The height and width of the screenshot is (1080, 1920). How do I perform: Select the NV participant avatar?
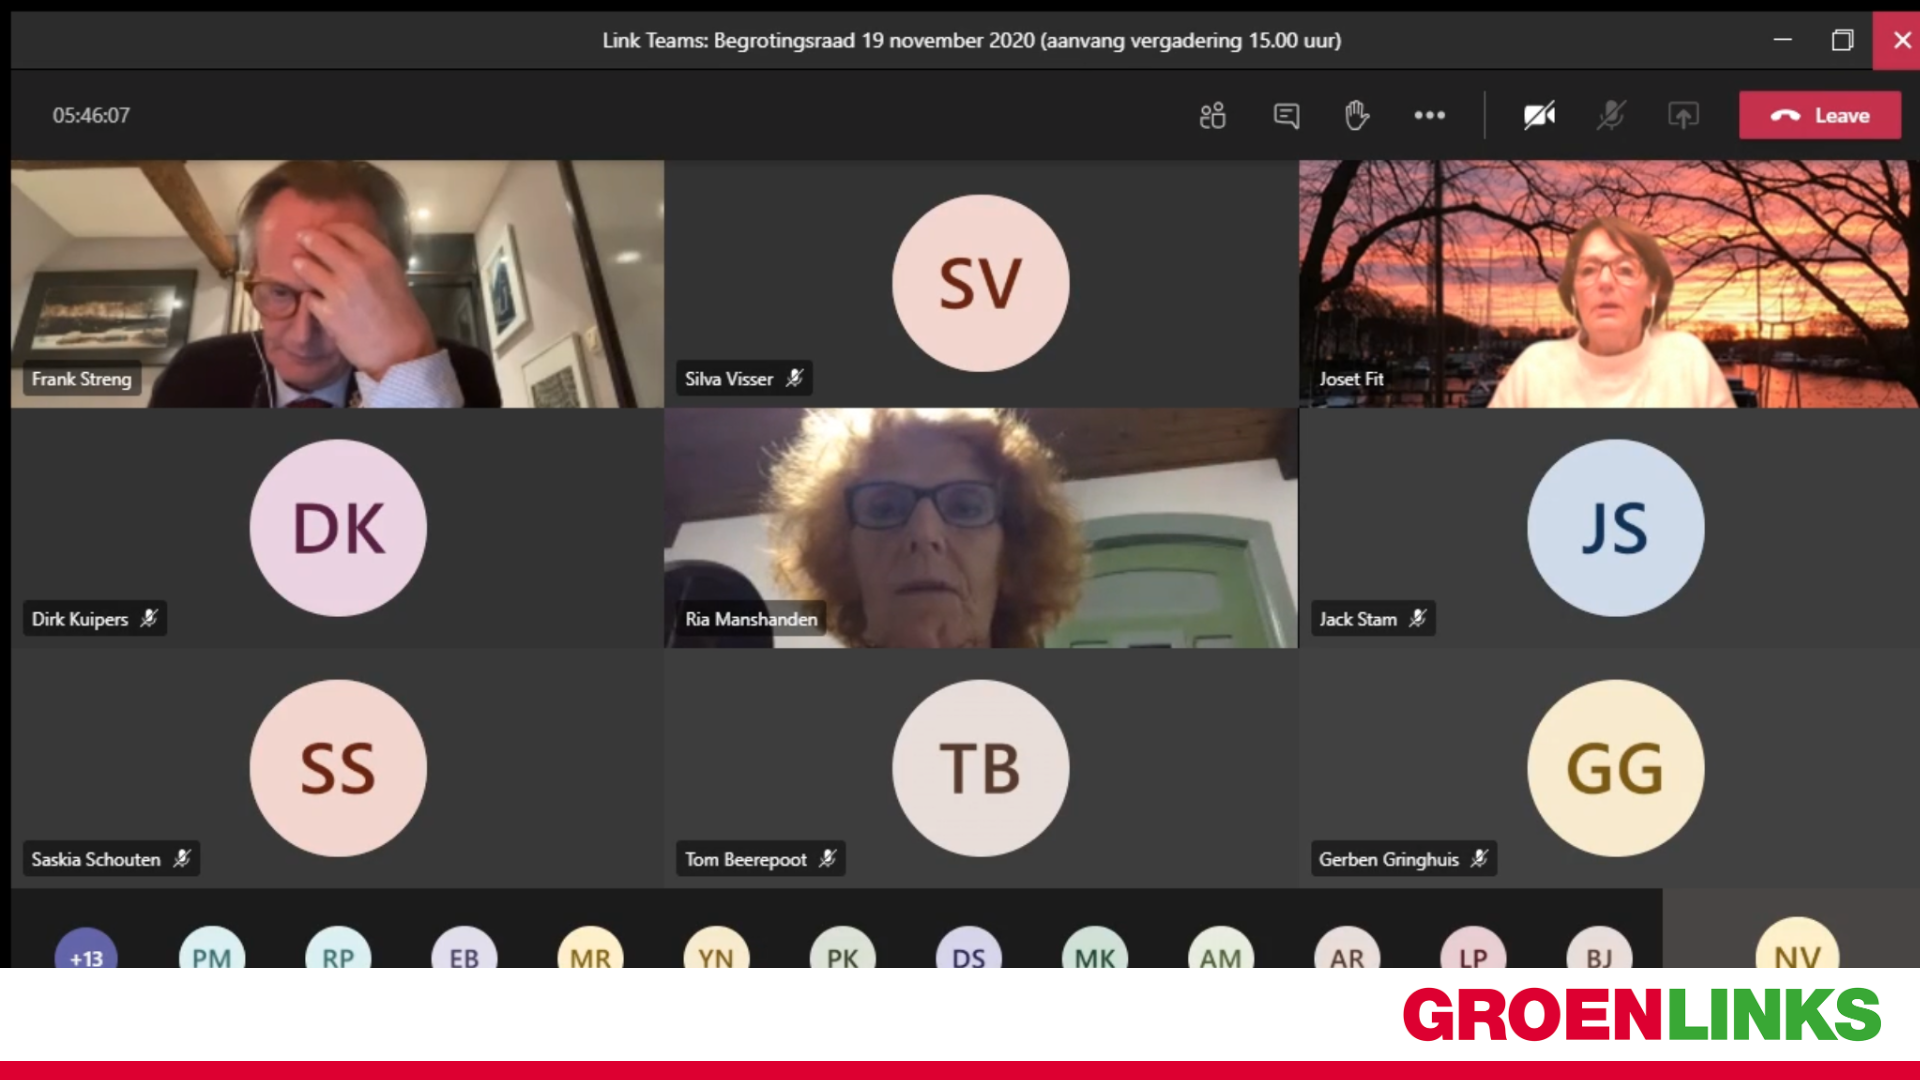[1797, 946]
